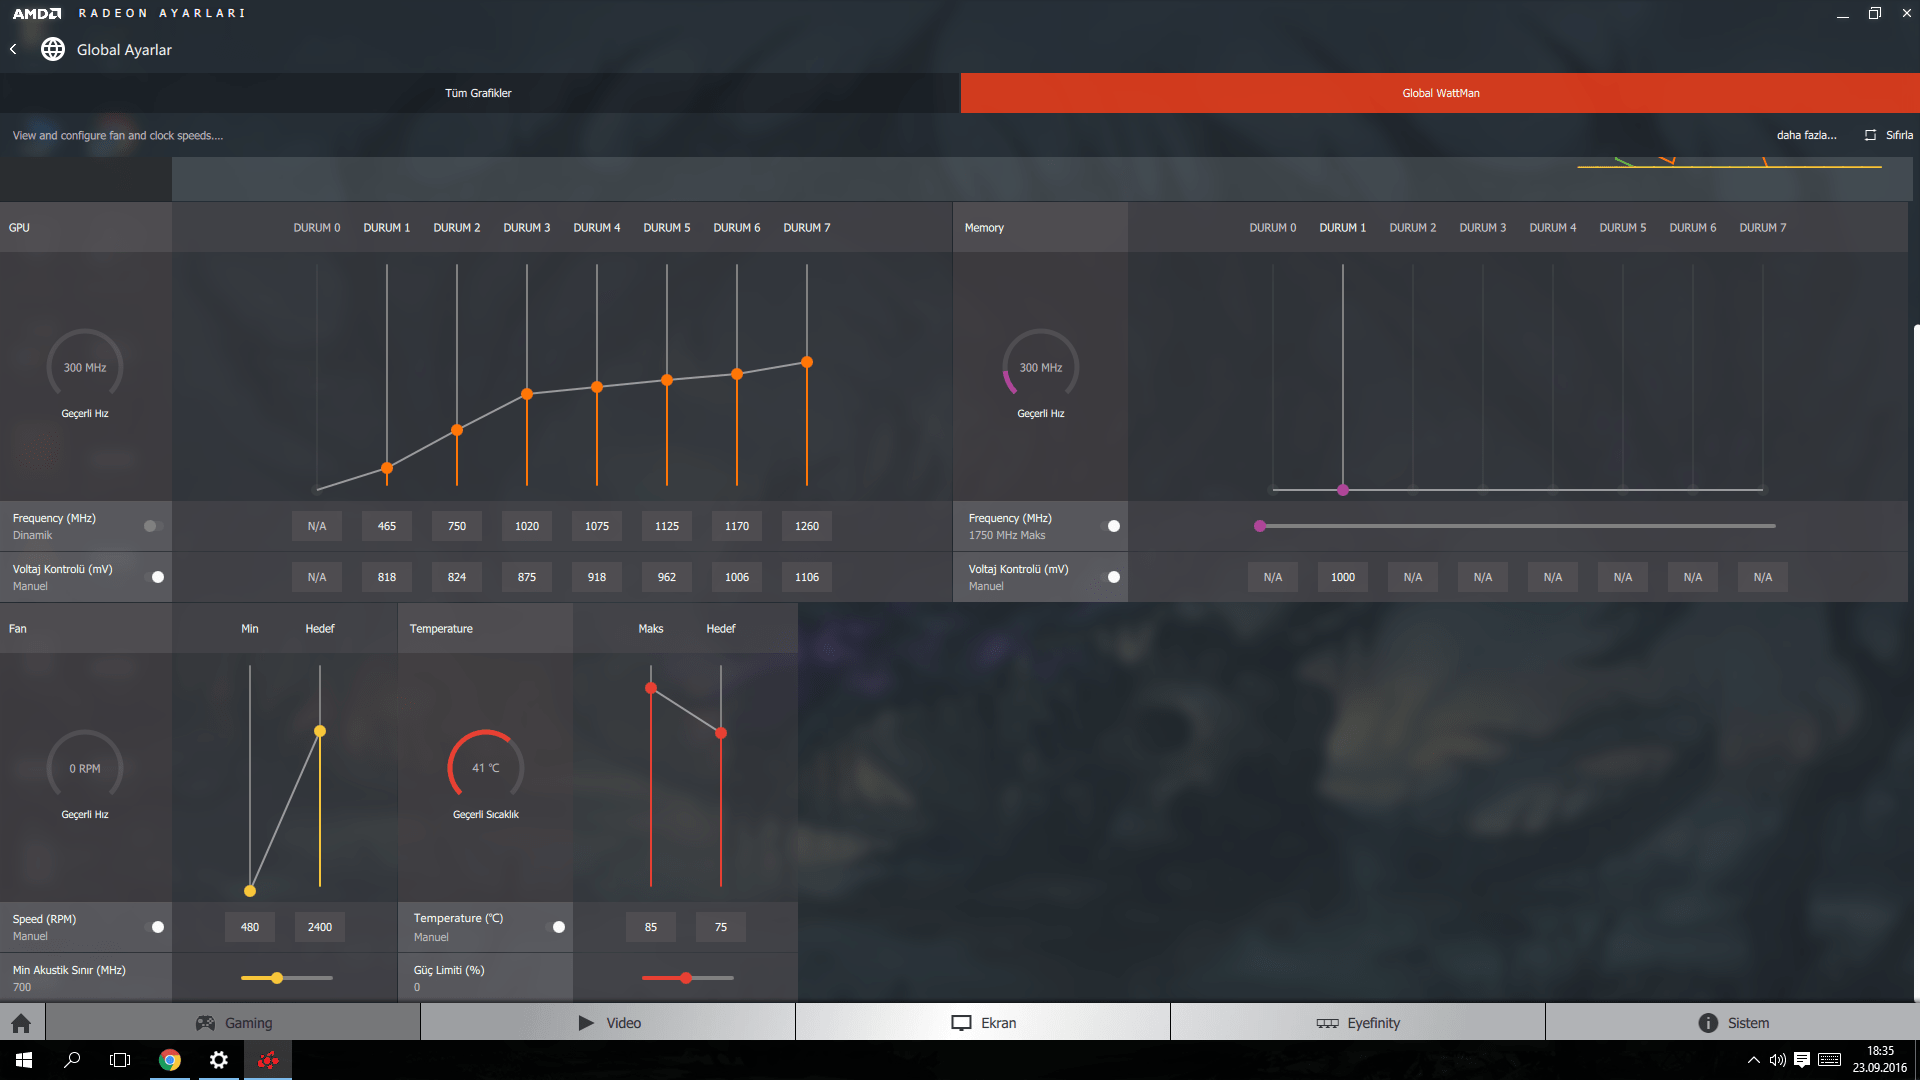Open the home icon in bottom bar

[21, 1023]
